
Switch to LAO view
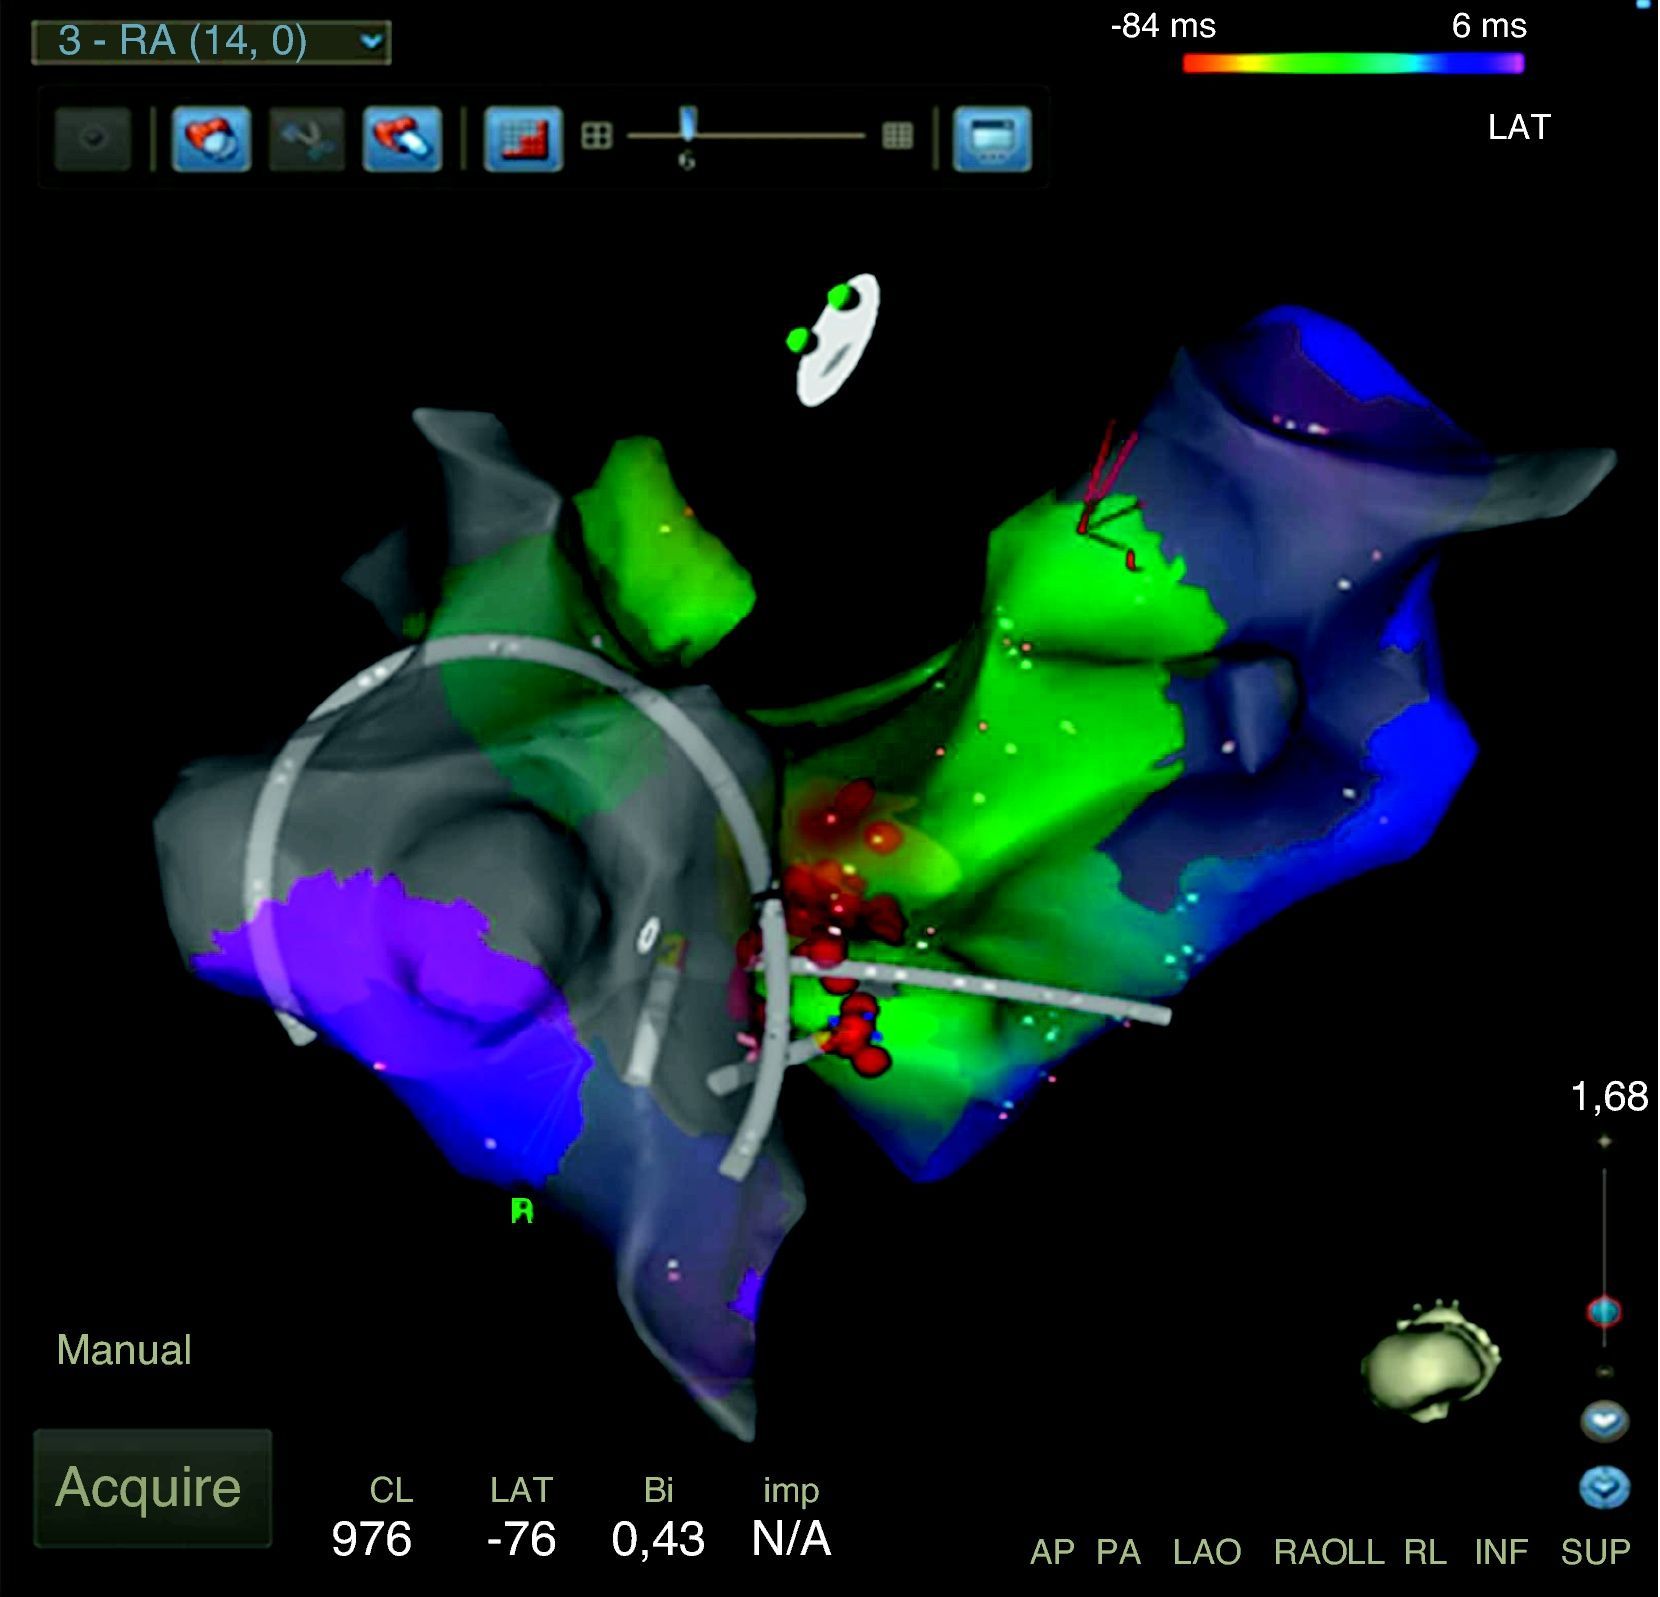tap(1206, 1552)
